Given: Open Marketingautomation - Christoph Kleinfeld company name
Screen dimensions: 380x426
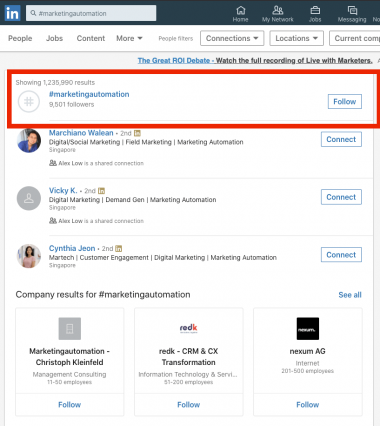Looking at the screenshot, I should 70,357.
